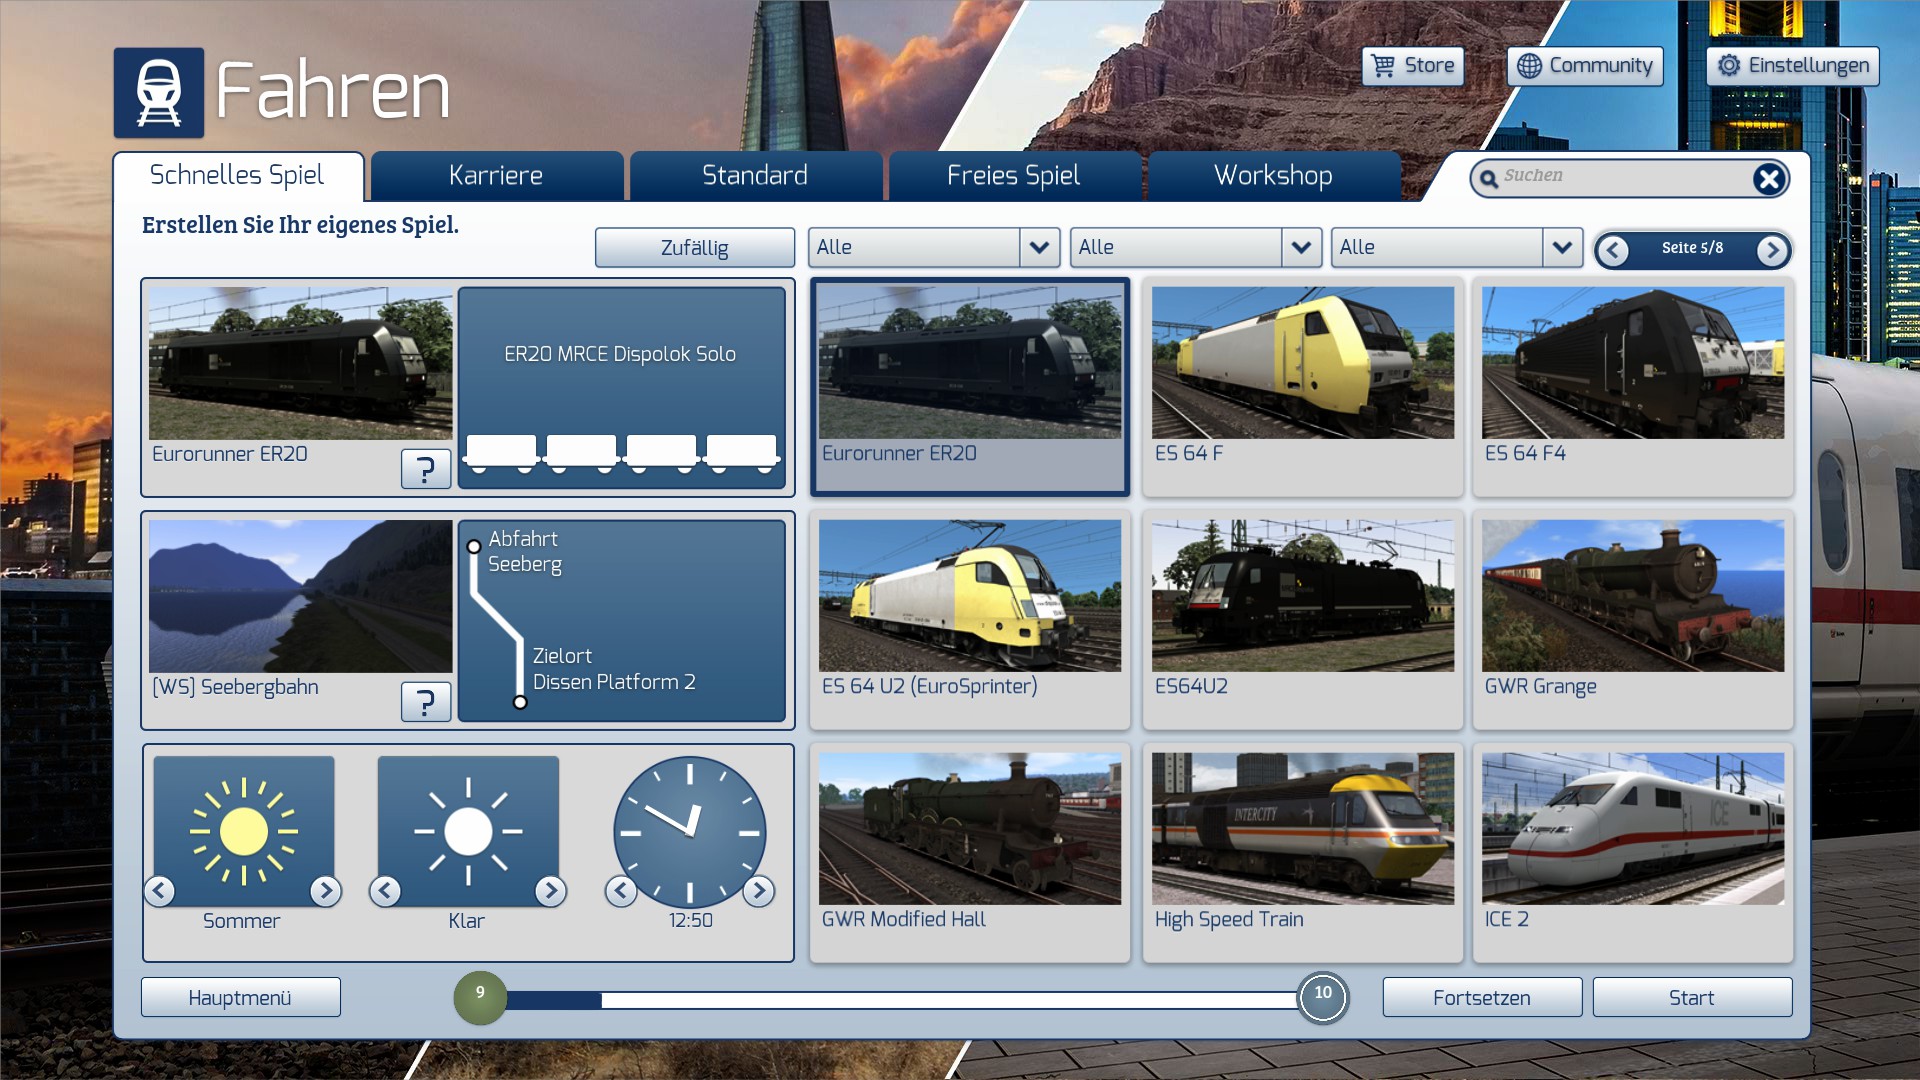The width and height of the screenshot is (1920, 1080).
Task: Select the ICE 2 train thumbnail
Action: 1632,829
